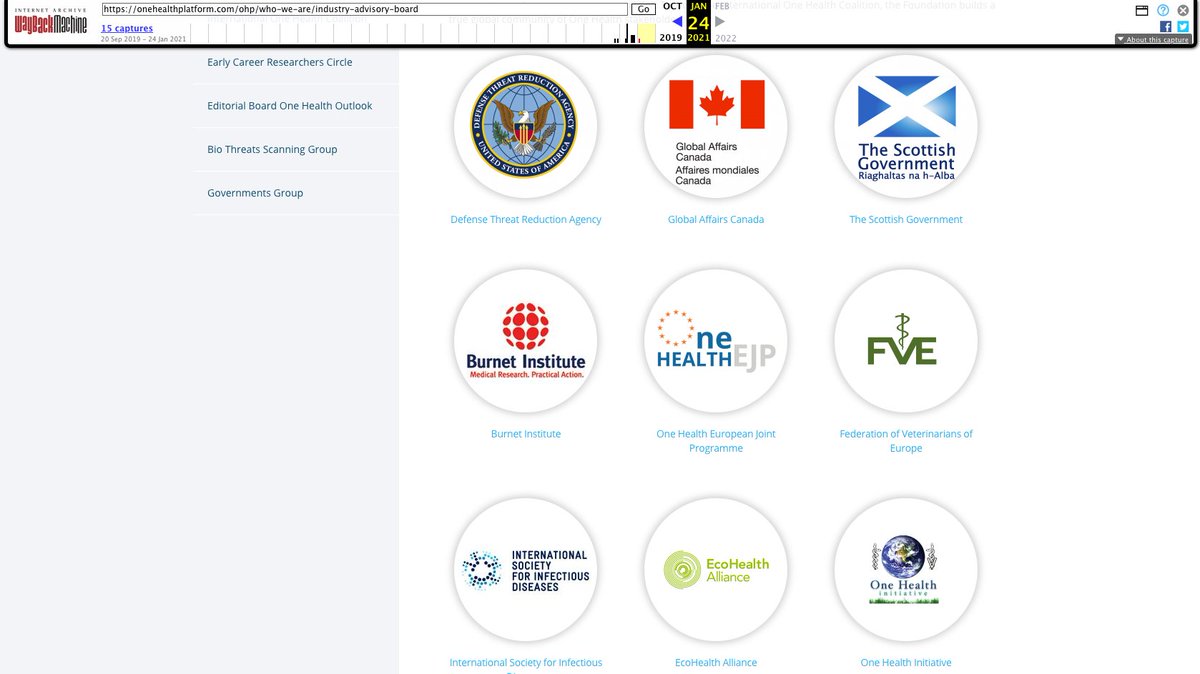This screenshot has width=1200, height=674.
Task: Click the capture timeline sparkline graph
Action: (634, 33)
